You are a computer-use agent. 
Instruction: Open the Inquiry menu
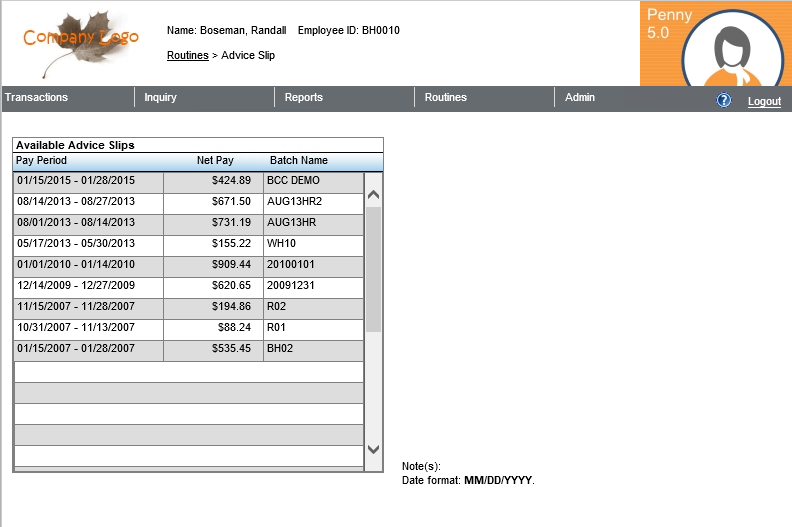point(160,98)
